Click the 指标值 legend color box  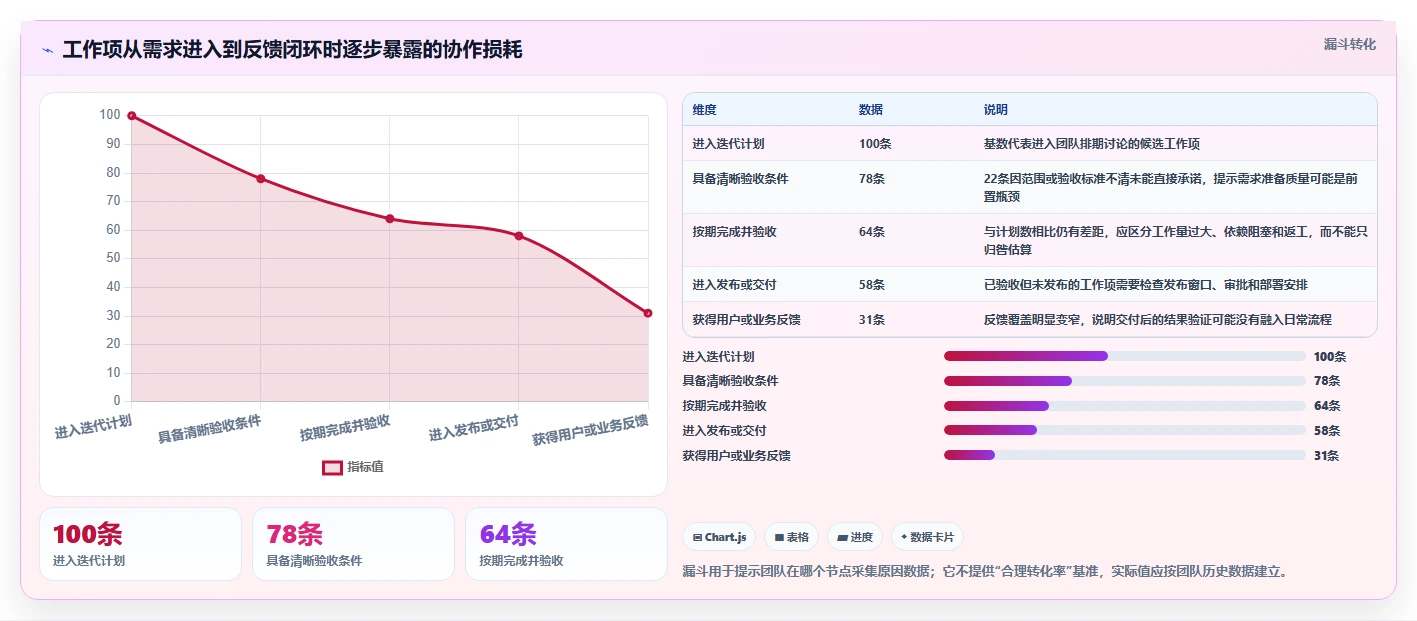coord(332,467)
